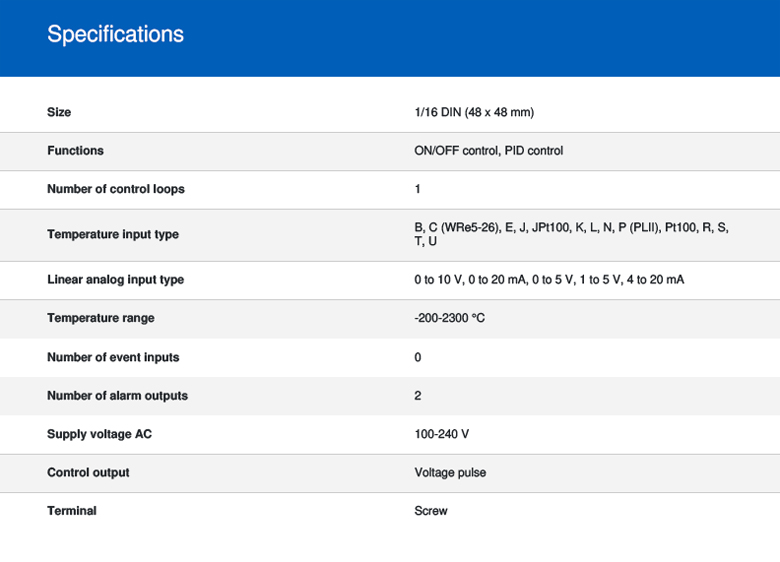Click the alarm outputs value 2
This screenshot has width=780, height=562.
(x=418, y=396)
